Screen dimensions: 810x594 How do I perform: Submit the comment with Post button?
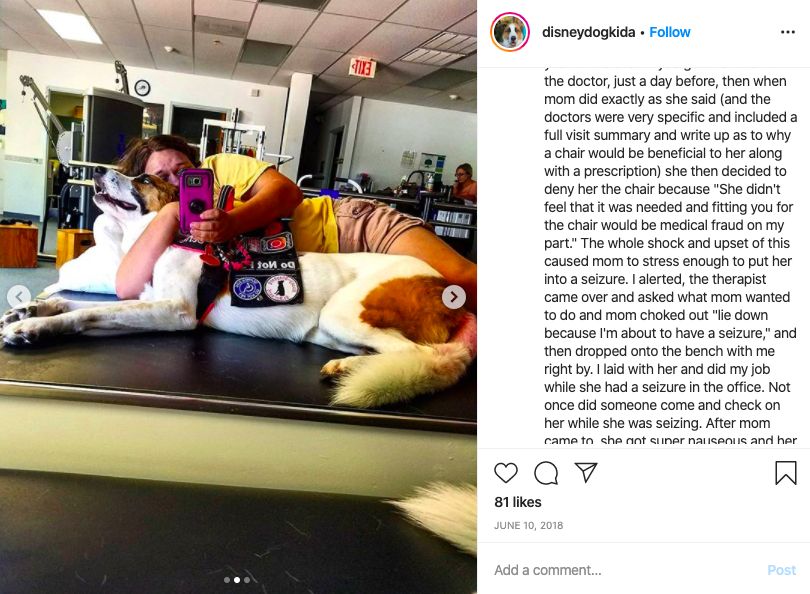782,570
